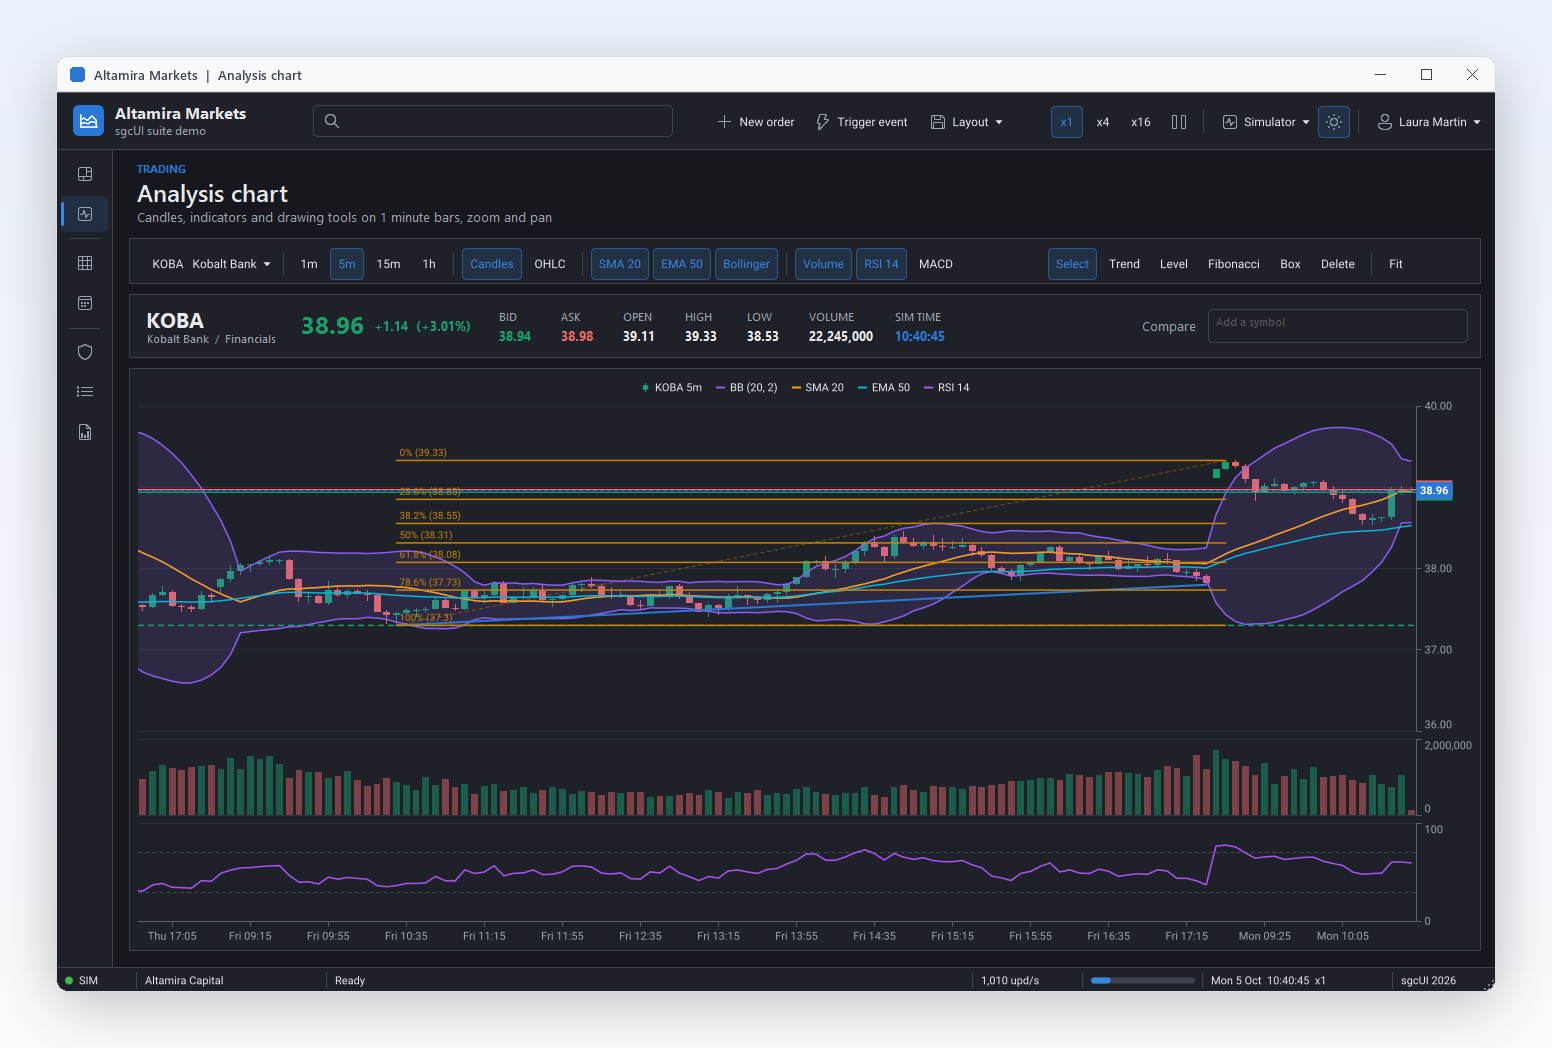Open the Layout dropdown menu

point(966,122)
